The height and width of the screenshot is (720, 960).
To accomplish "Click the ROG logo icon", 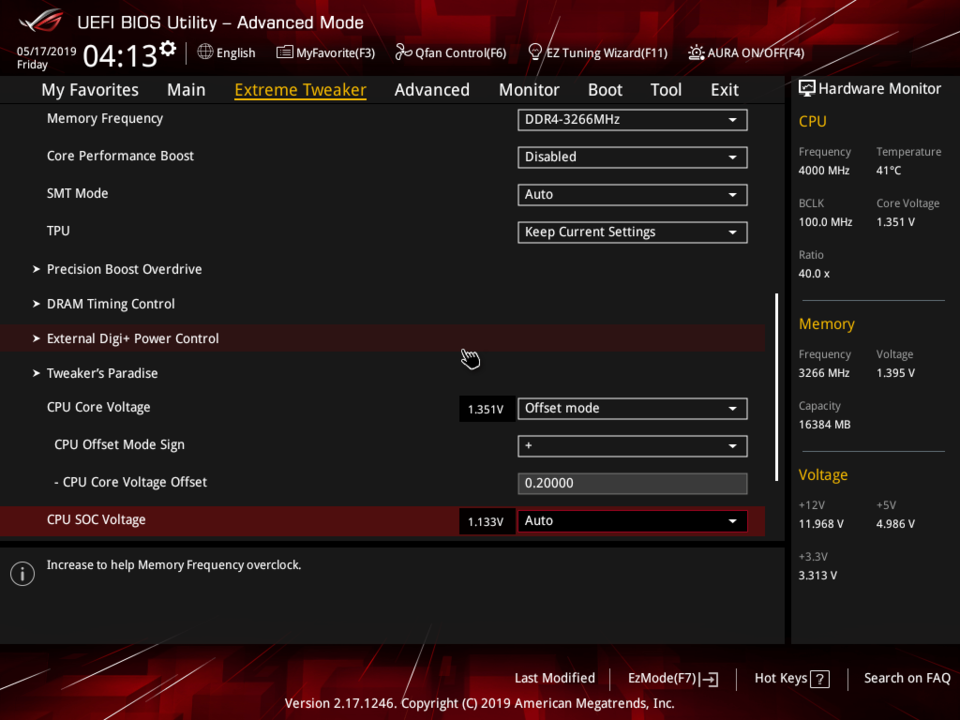I will coord(40,21).
